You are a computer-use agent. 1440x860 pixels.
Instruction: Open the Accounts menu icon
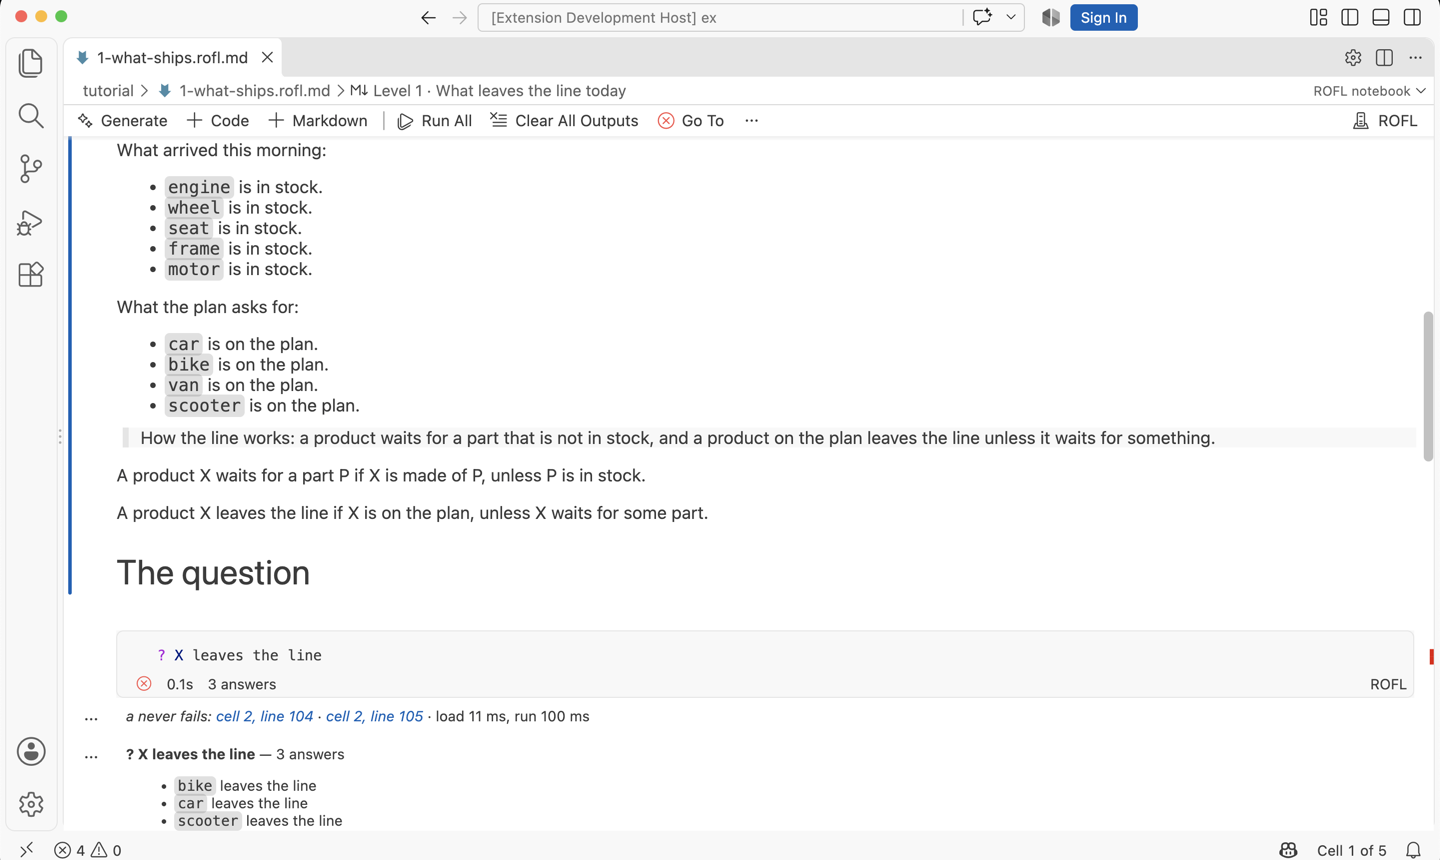31,752
